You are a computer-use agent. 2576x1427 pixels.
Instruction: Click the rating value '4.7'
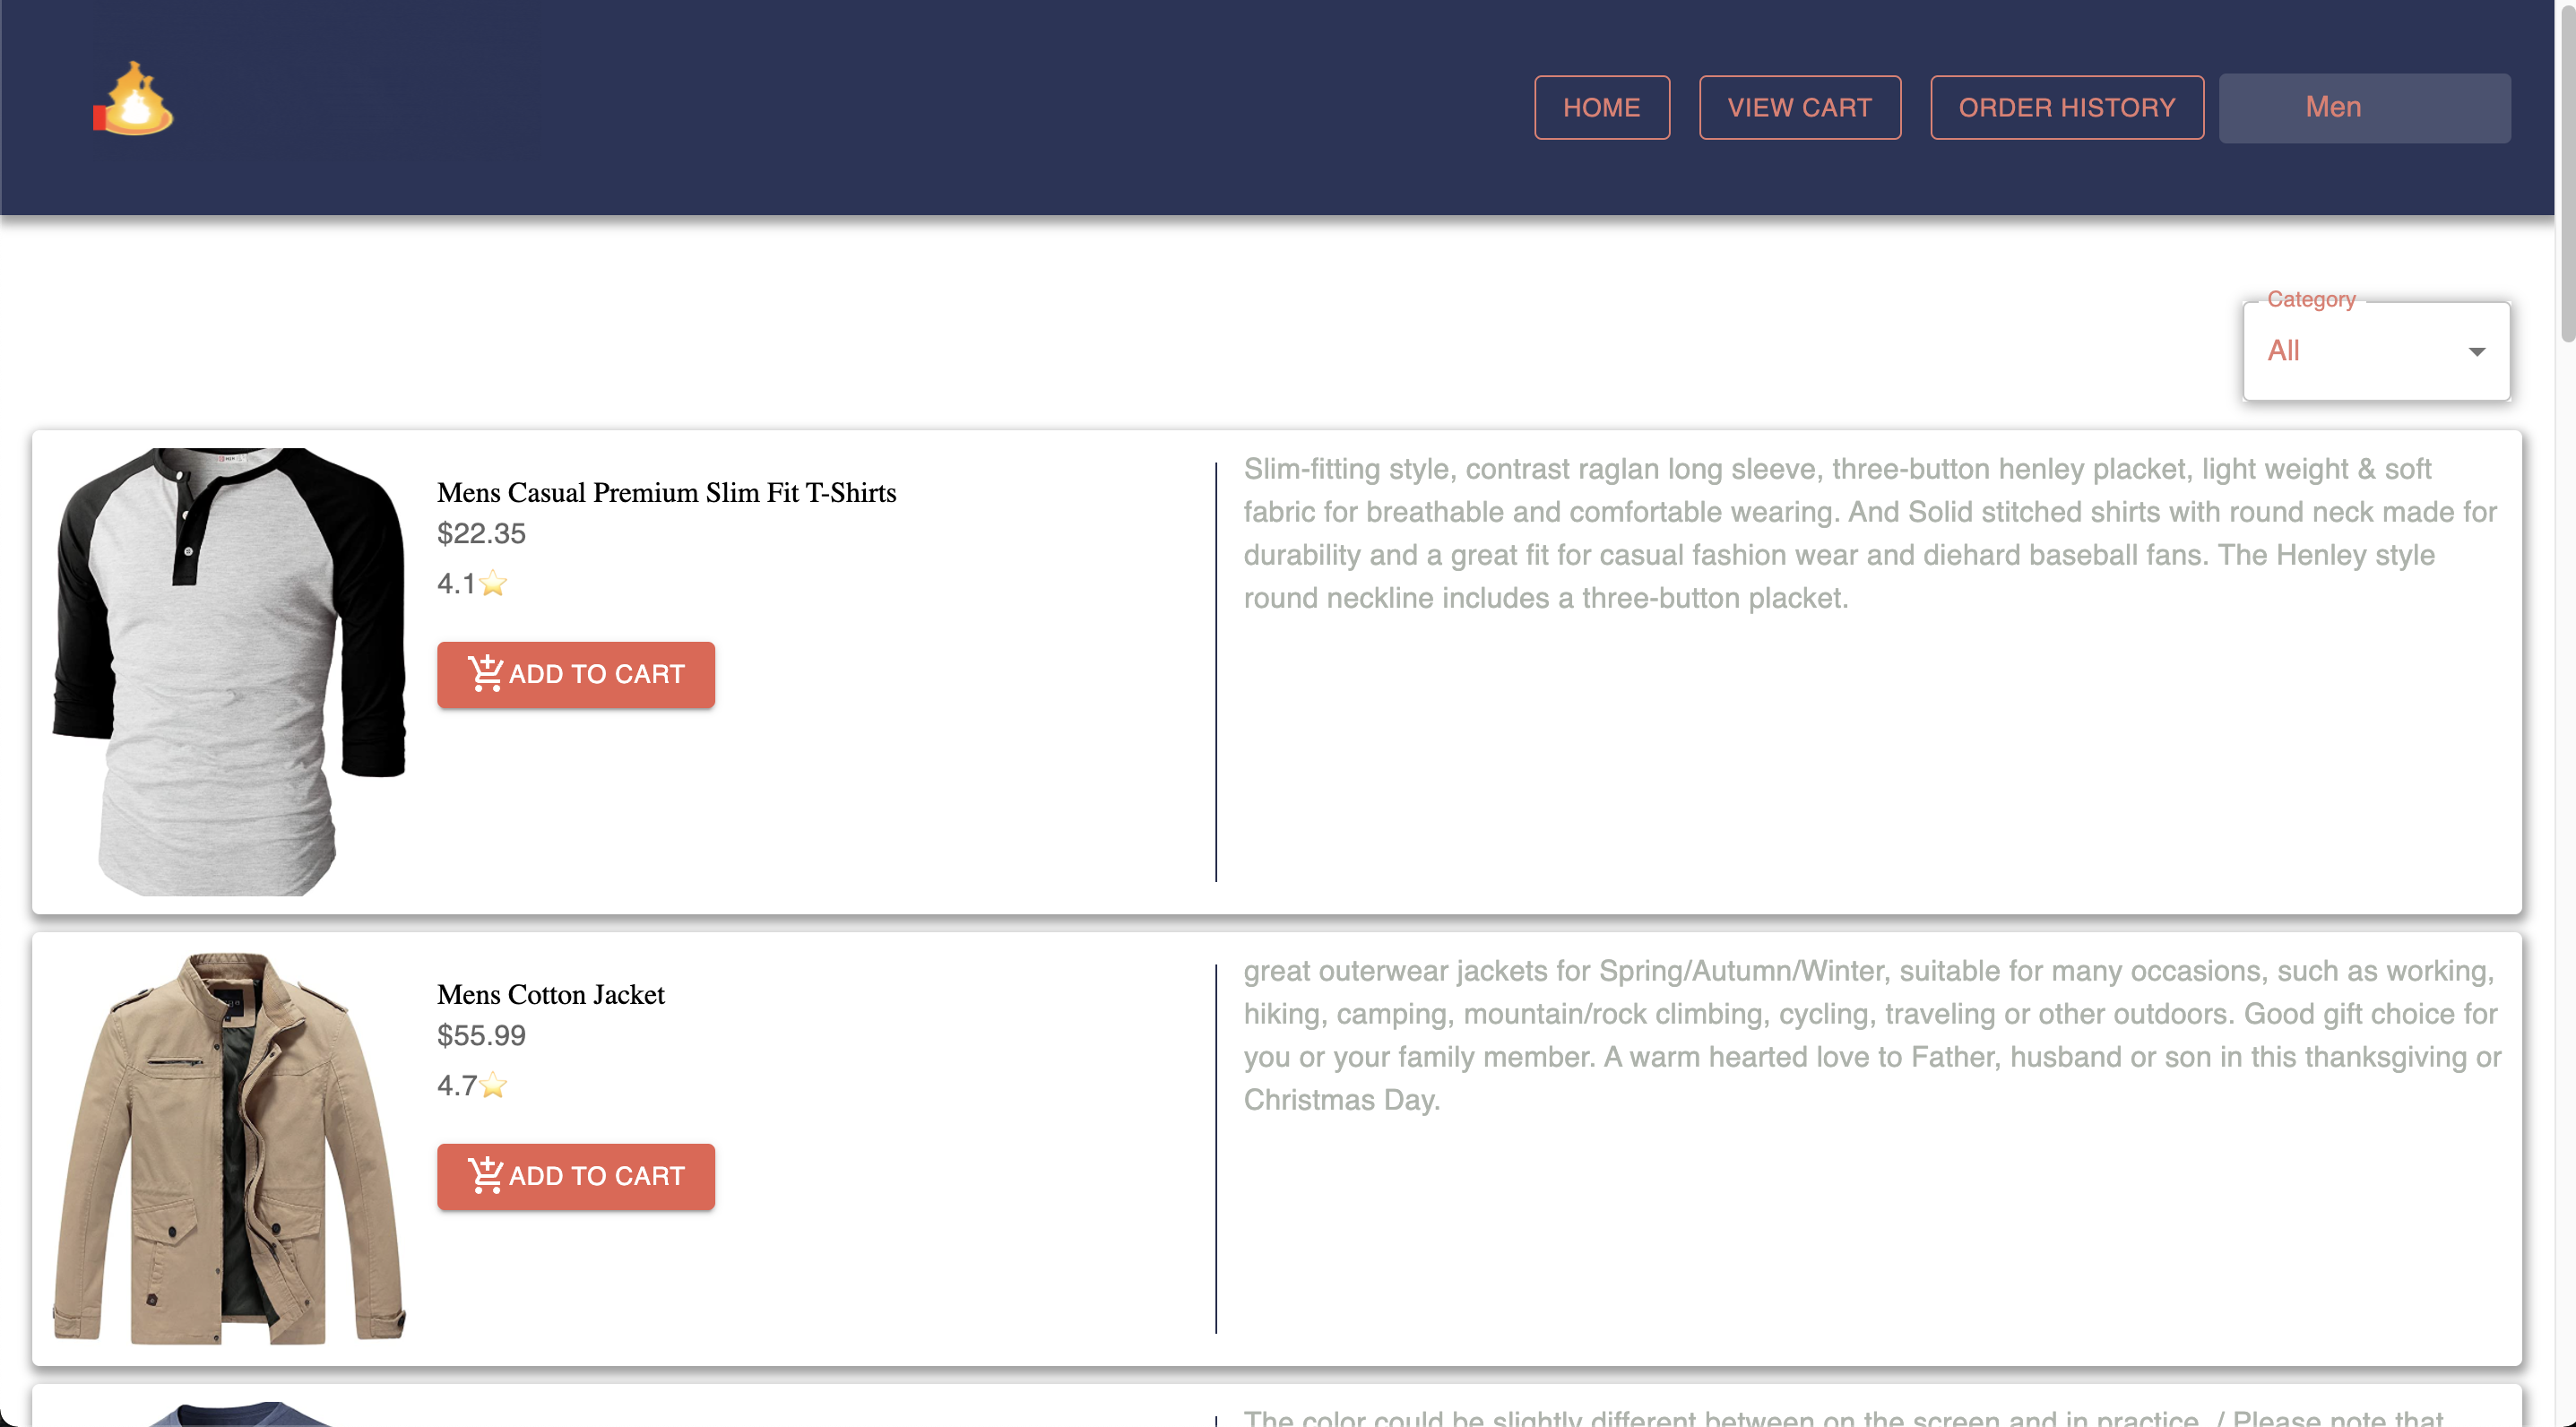[x=456, y=1086]
